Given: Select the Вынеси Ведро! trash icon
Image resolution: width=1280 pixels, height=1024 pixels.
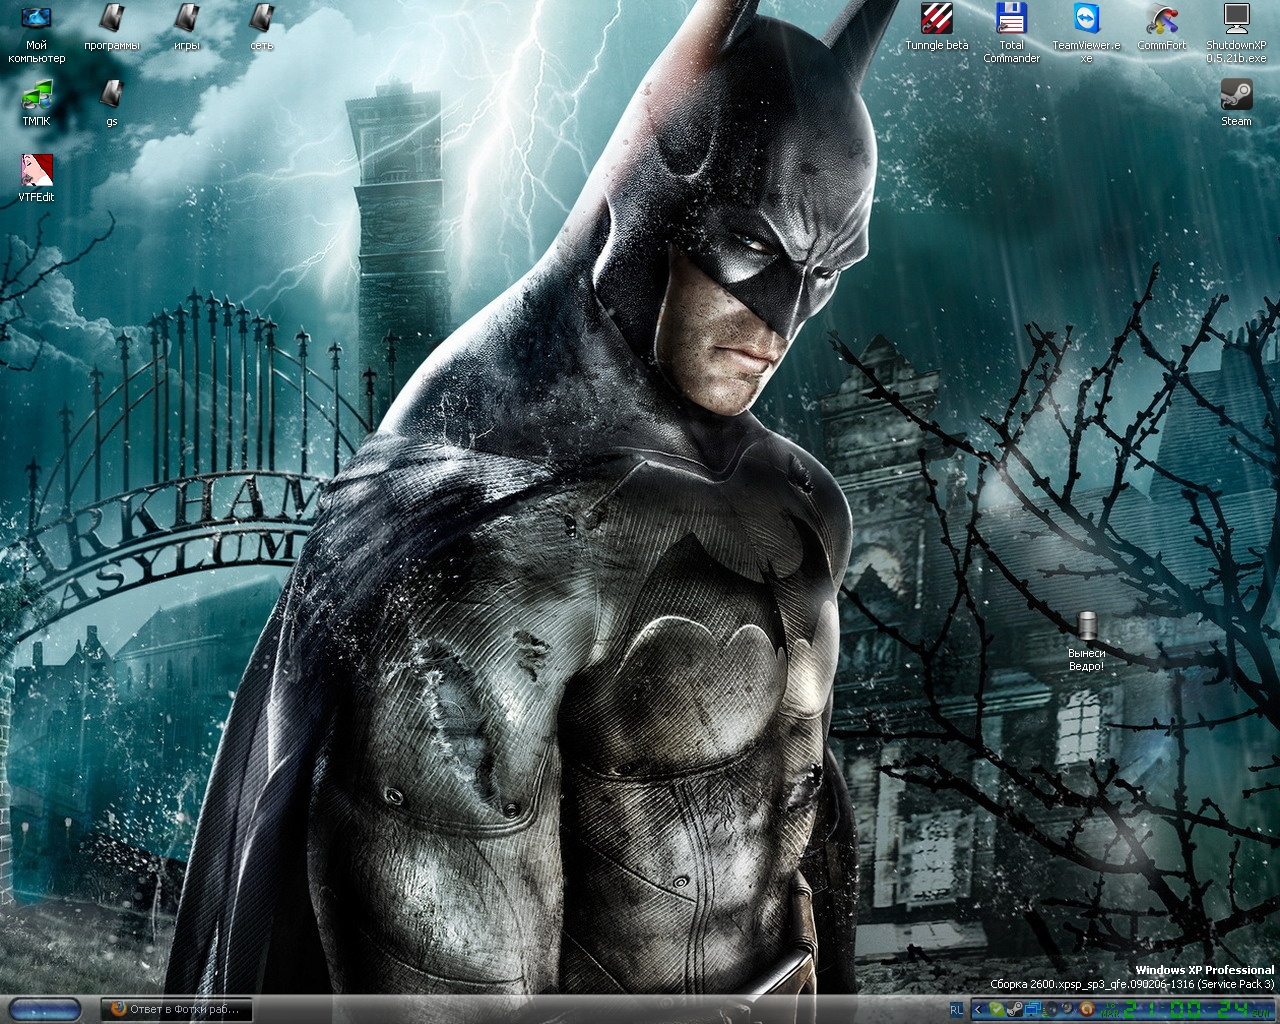Looking at the screenshot, I should pyautogui.click(x=1087, y=642).
